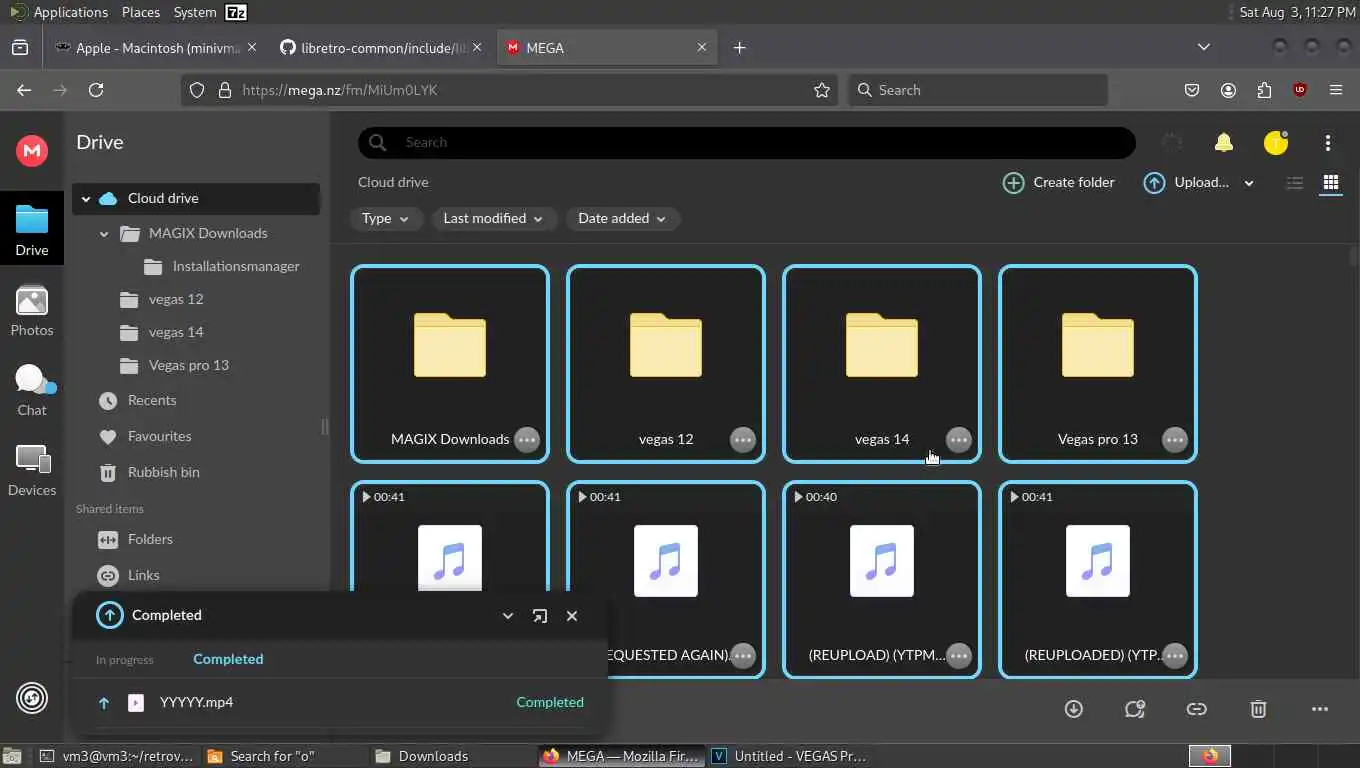This screenshot has height=768, width=1360.
Task: Click the Upload button
Action: pyautogui.click(x=1186, y=183)
